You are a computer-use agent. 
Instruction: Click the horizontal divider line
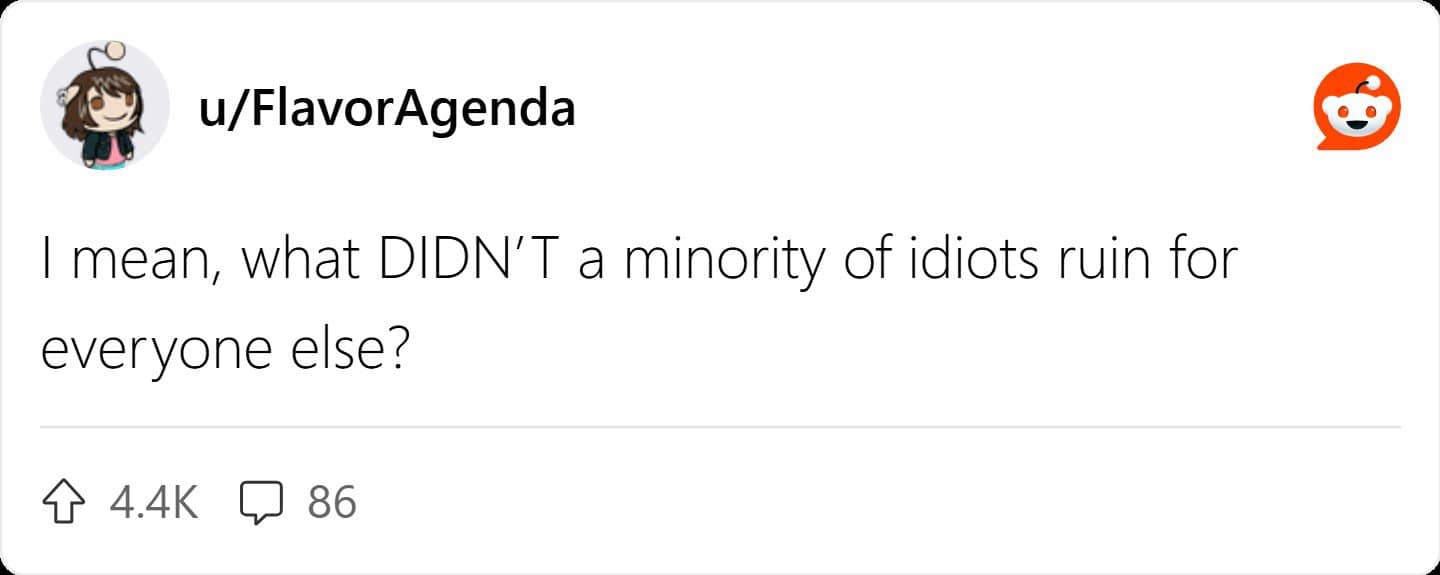tap(720, 427)
